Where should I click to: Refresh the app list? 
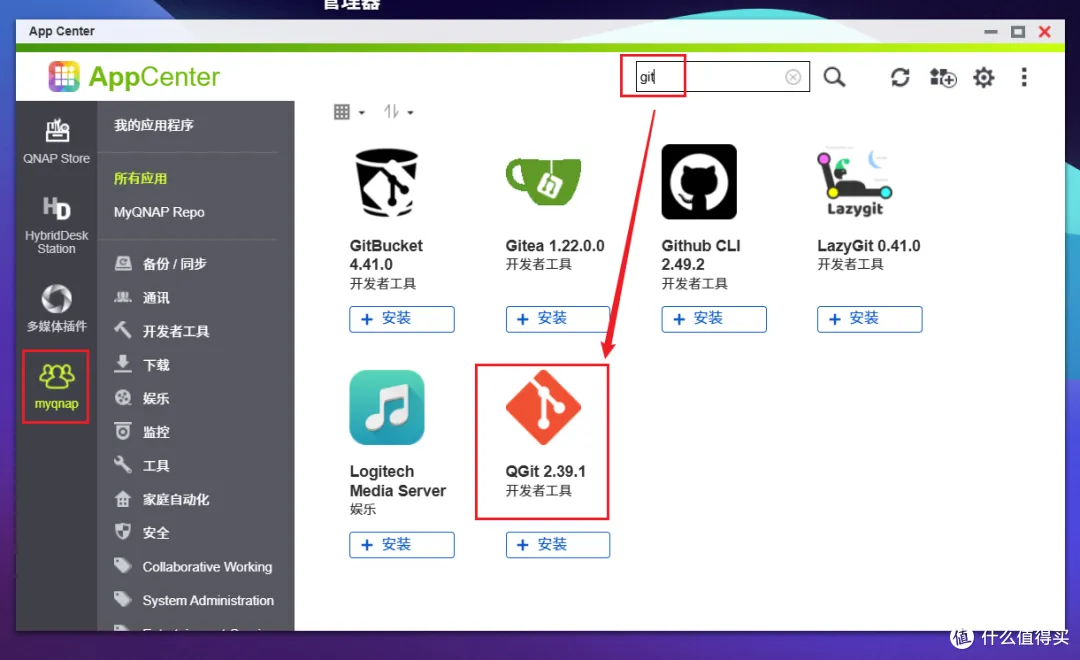point(900,77)
